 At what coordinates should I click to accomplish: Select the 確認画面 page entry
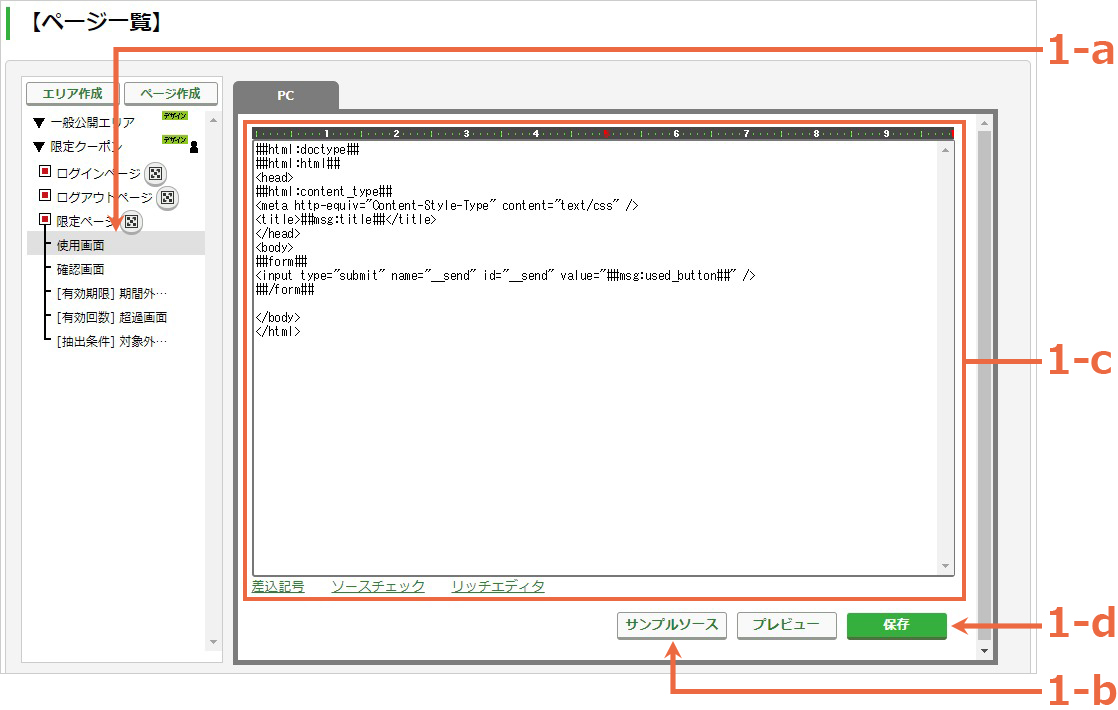click(81, 269)
